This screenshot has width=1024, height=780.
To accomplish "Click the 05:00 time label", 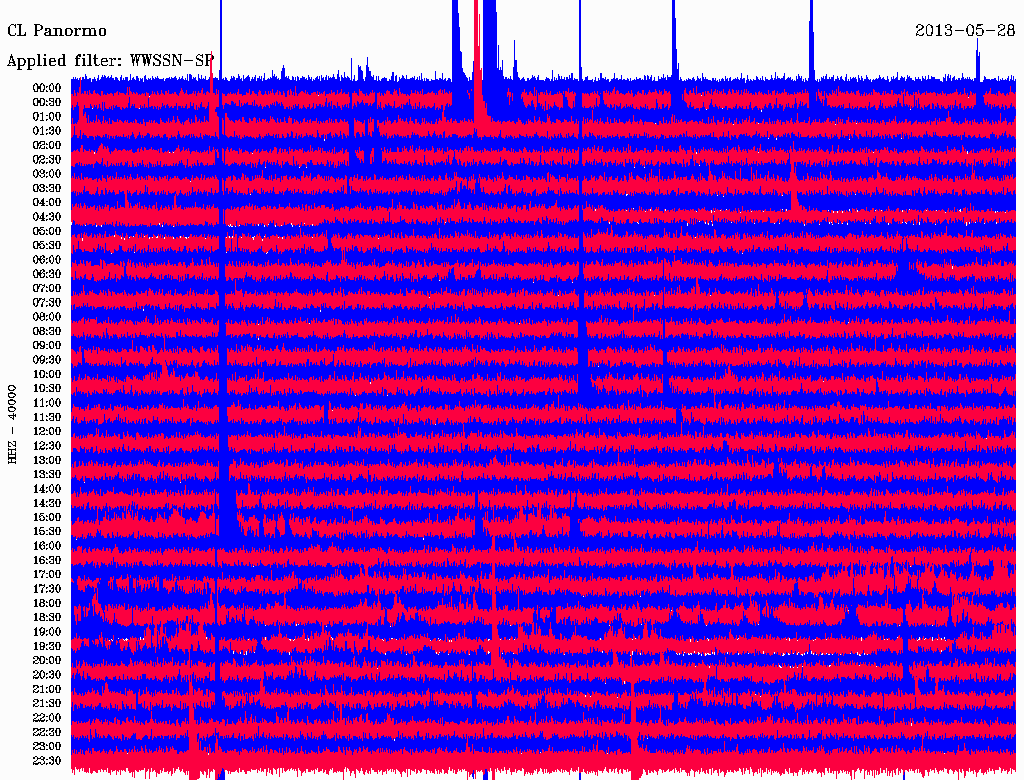I will [47, 231].
